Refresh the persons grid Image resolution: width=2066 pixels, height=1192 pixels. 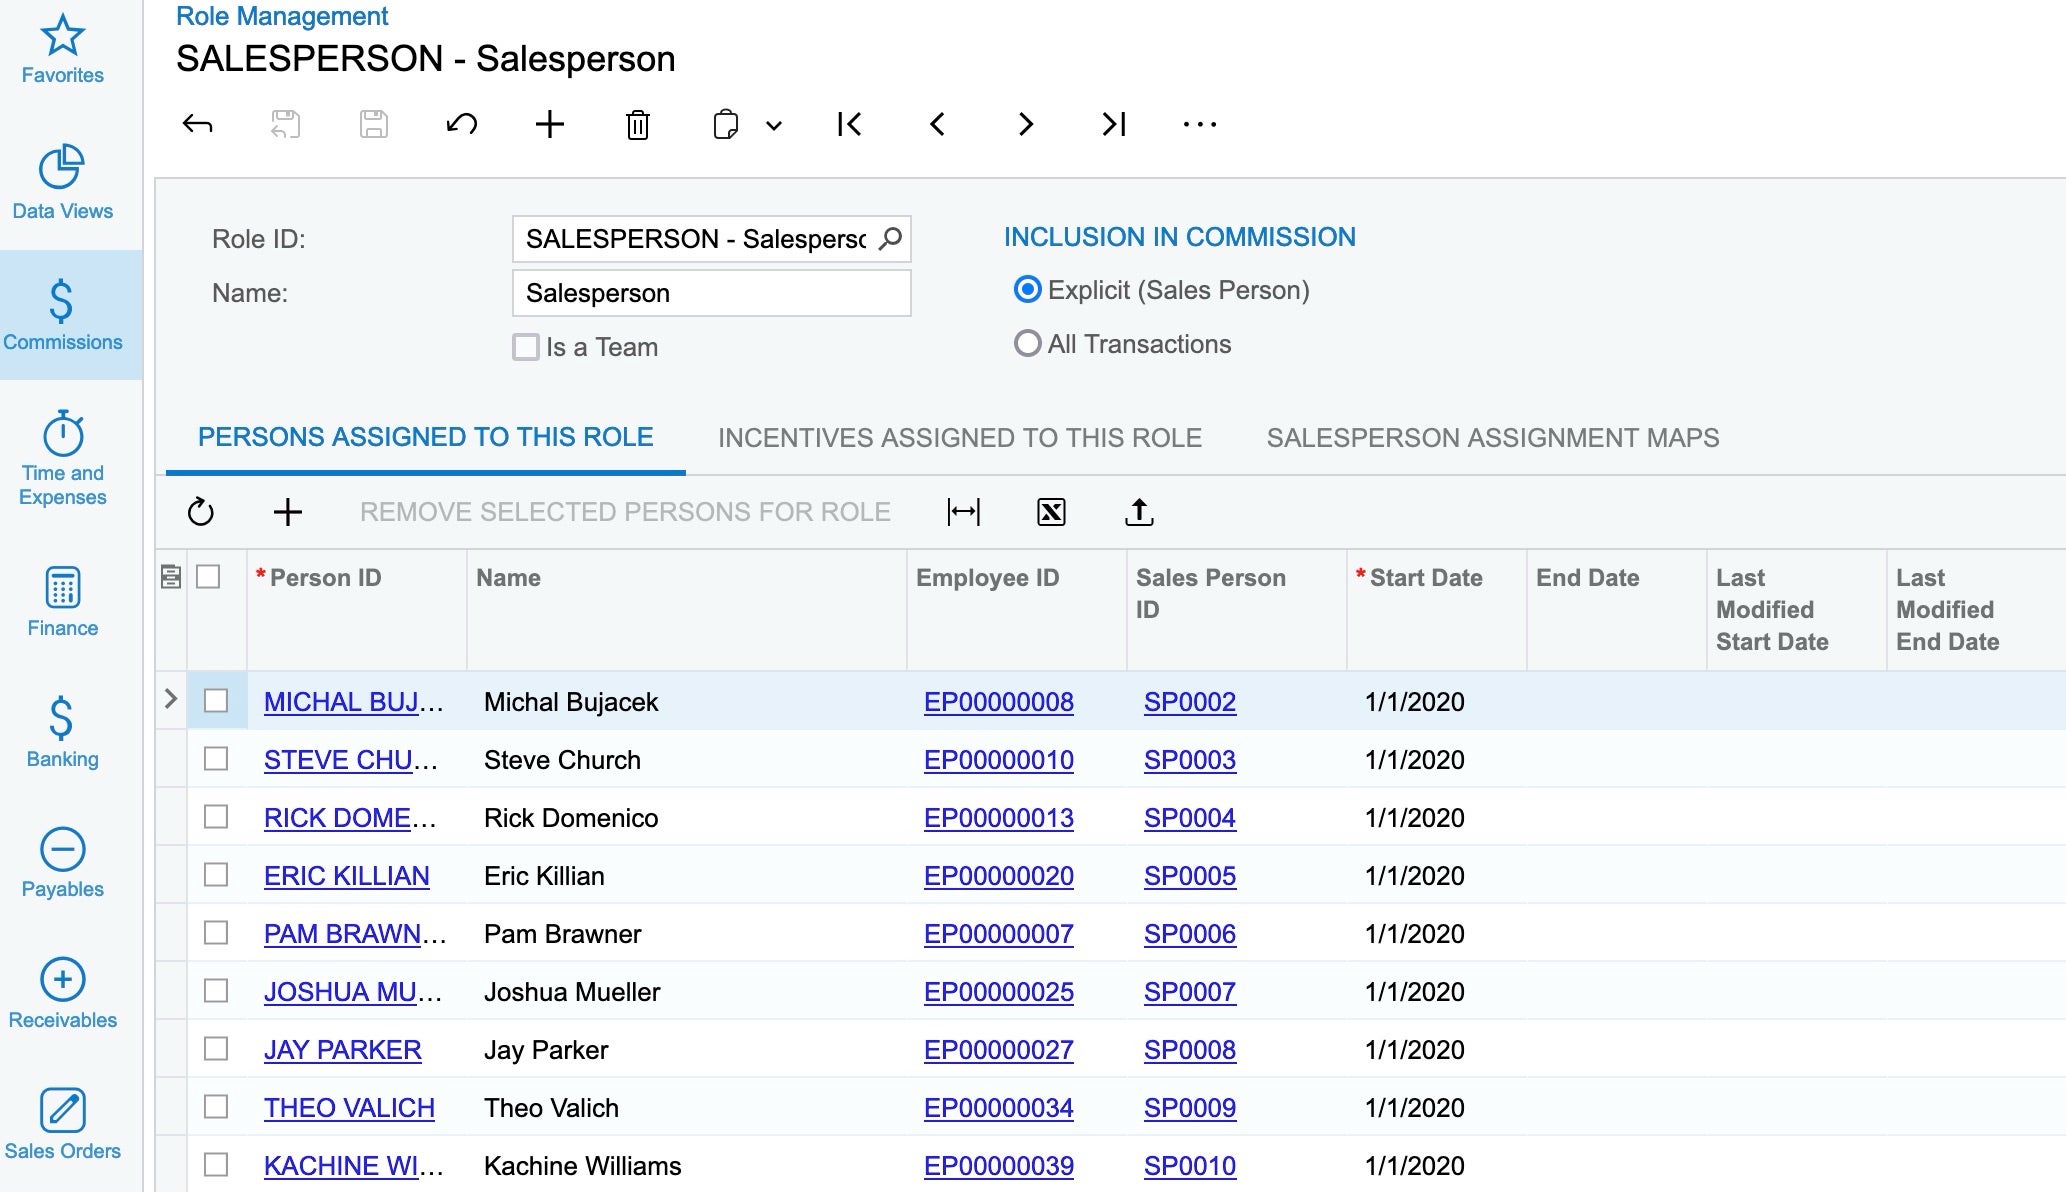tap(200, 512)
